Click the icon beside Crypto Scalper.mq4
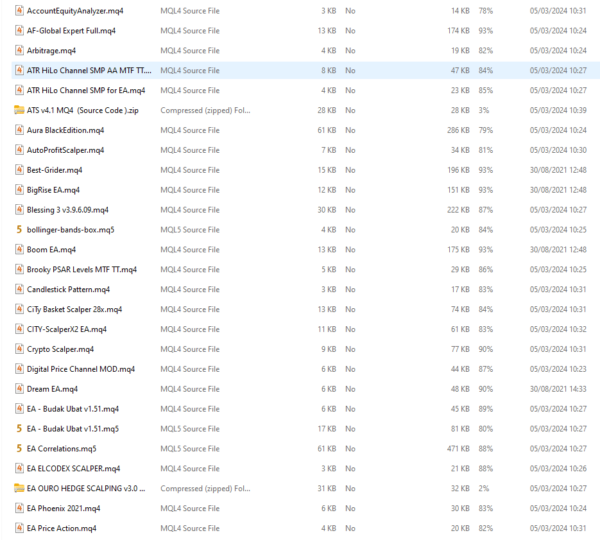600x540 pixels. pos(19,349)
